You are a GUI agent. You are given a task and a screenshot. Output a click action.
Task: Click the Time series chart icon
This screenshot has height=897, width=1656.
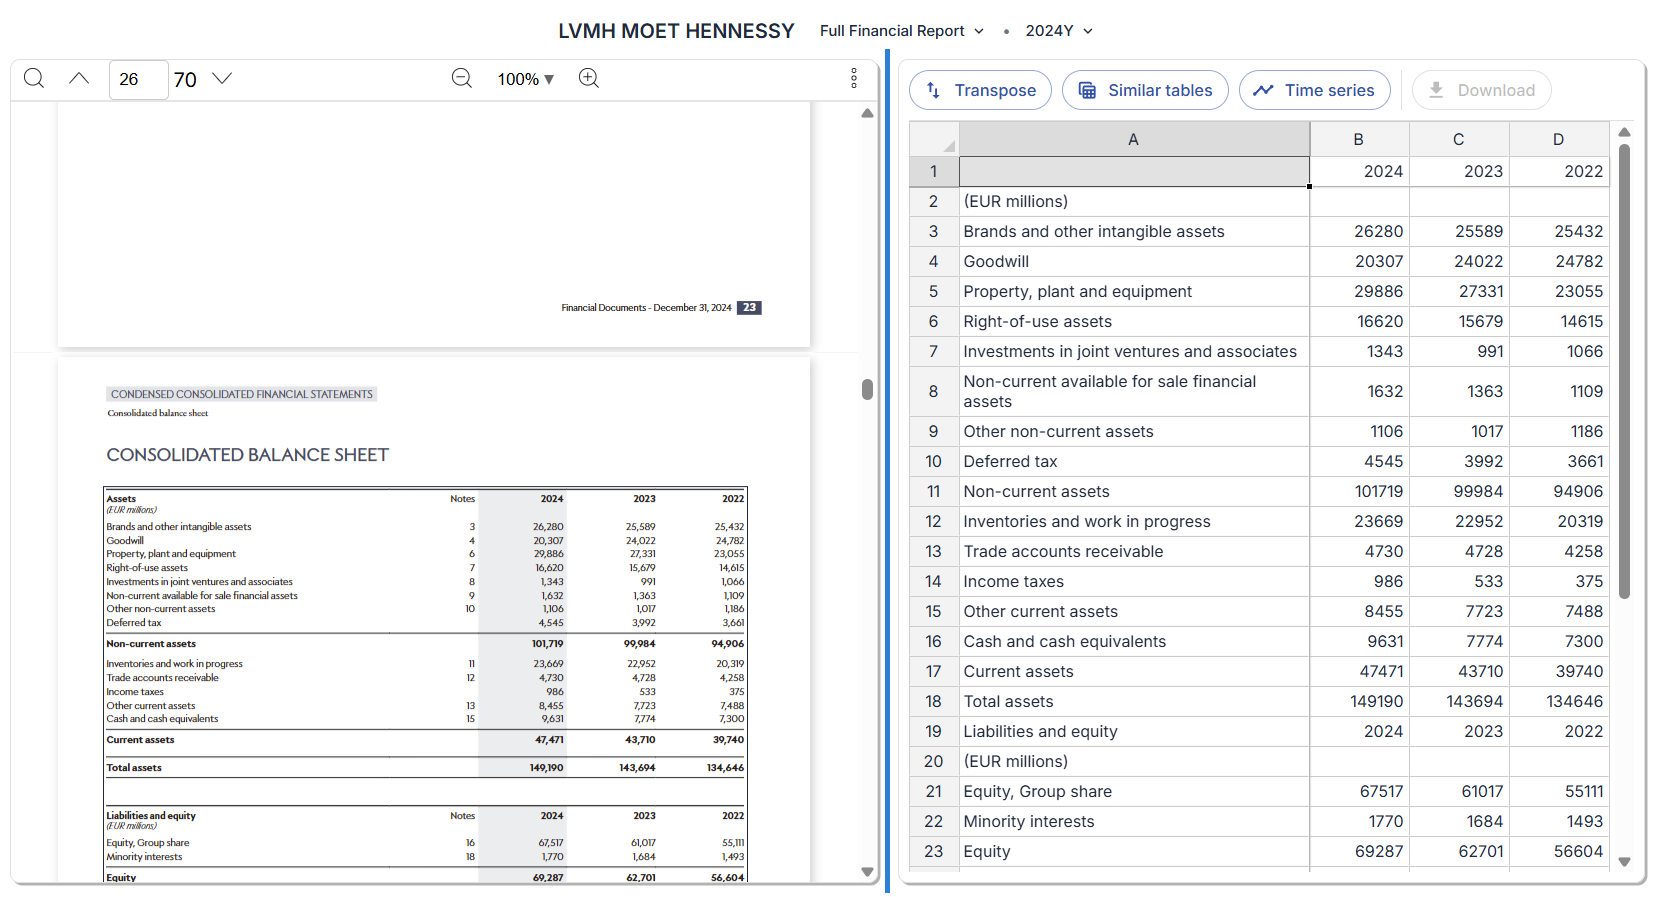[x=1264, y=90]
